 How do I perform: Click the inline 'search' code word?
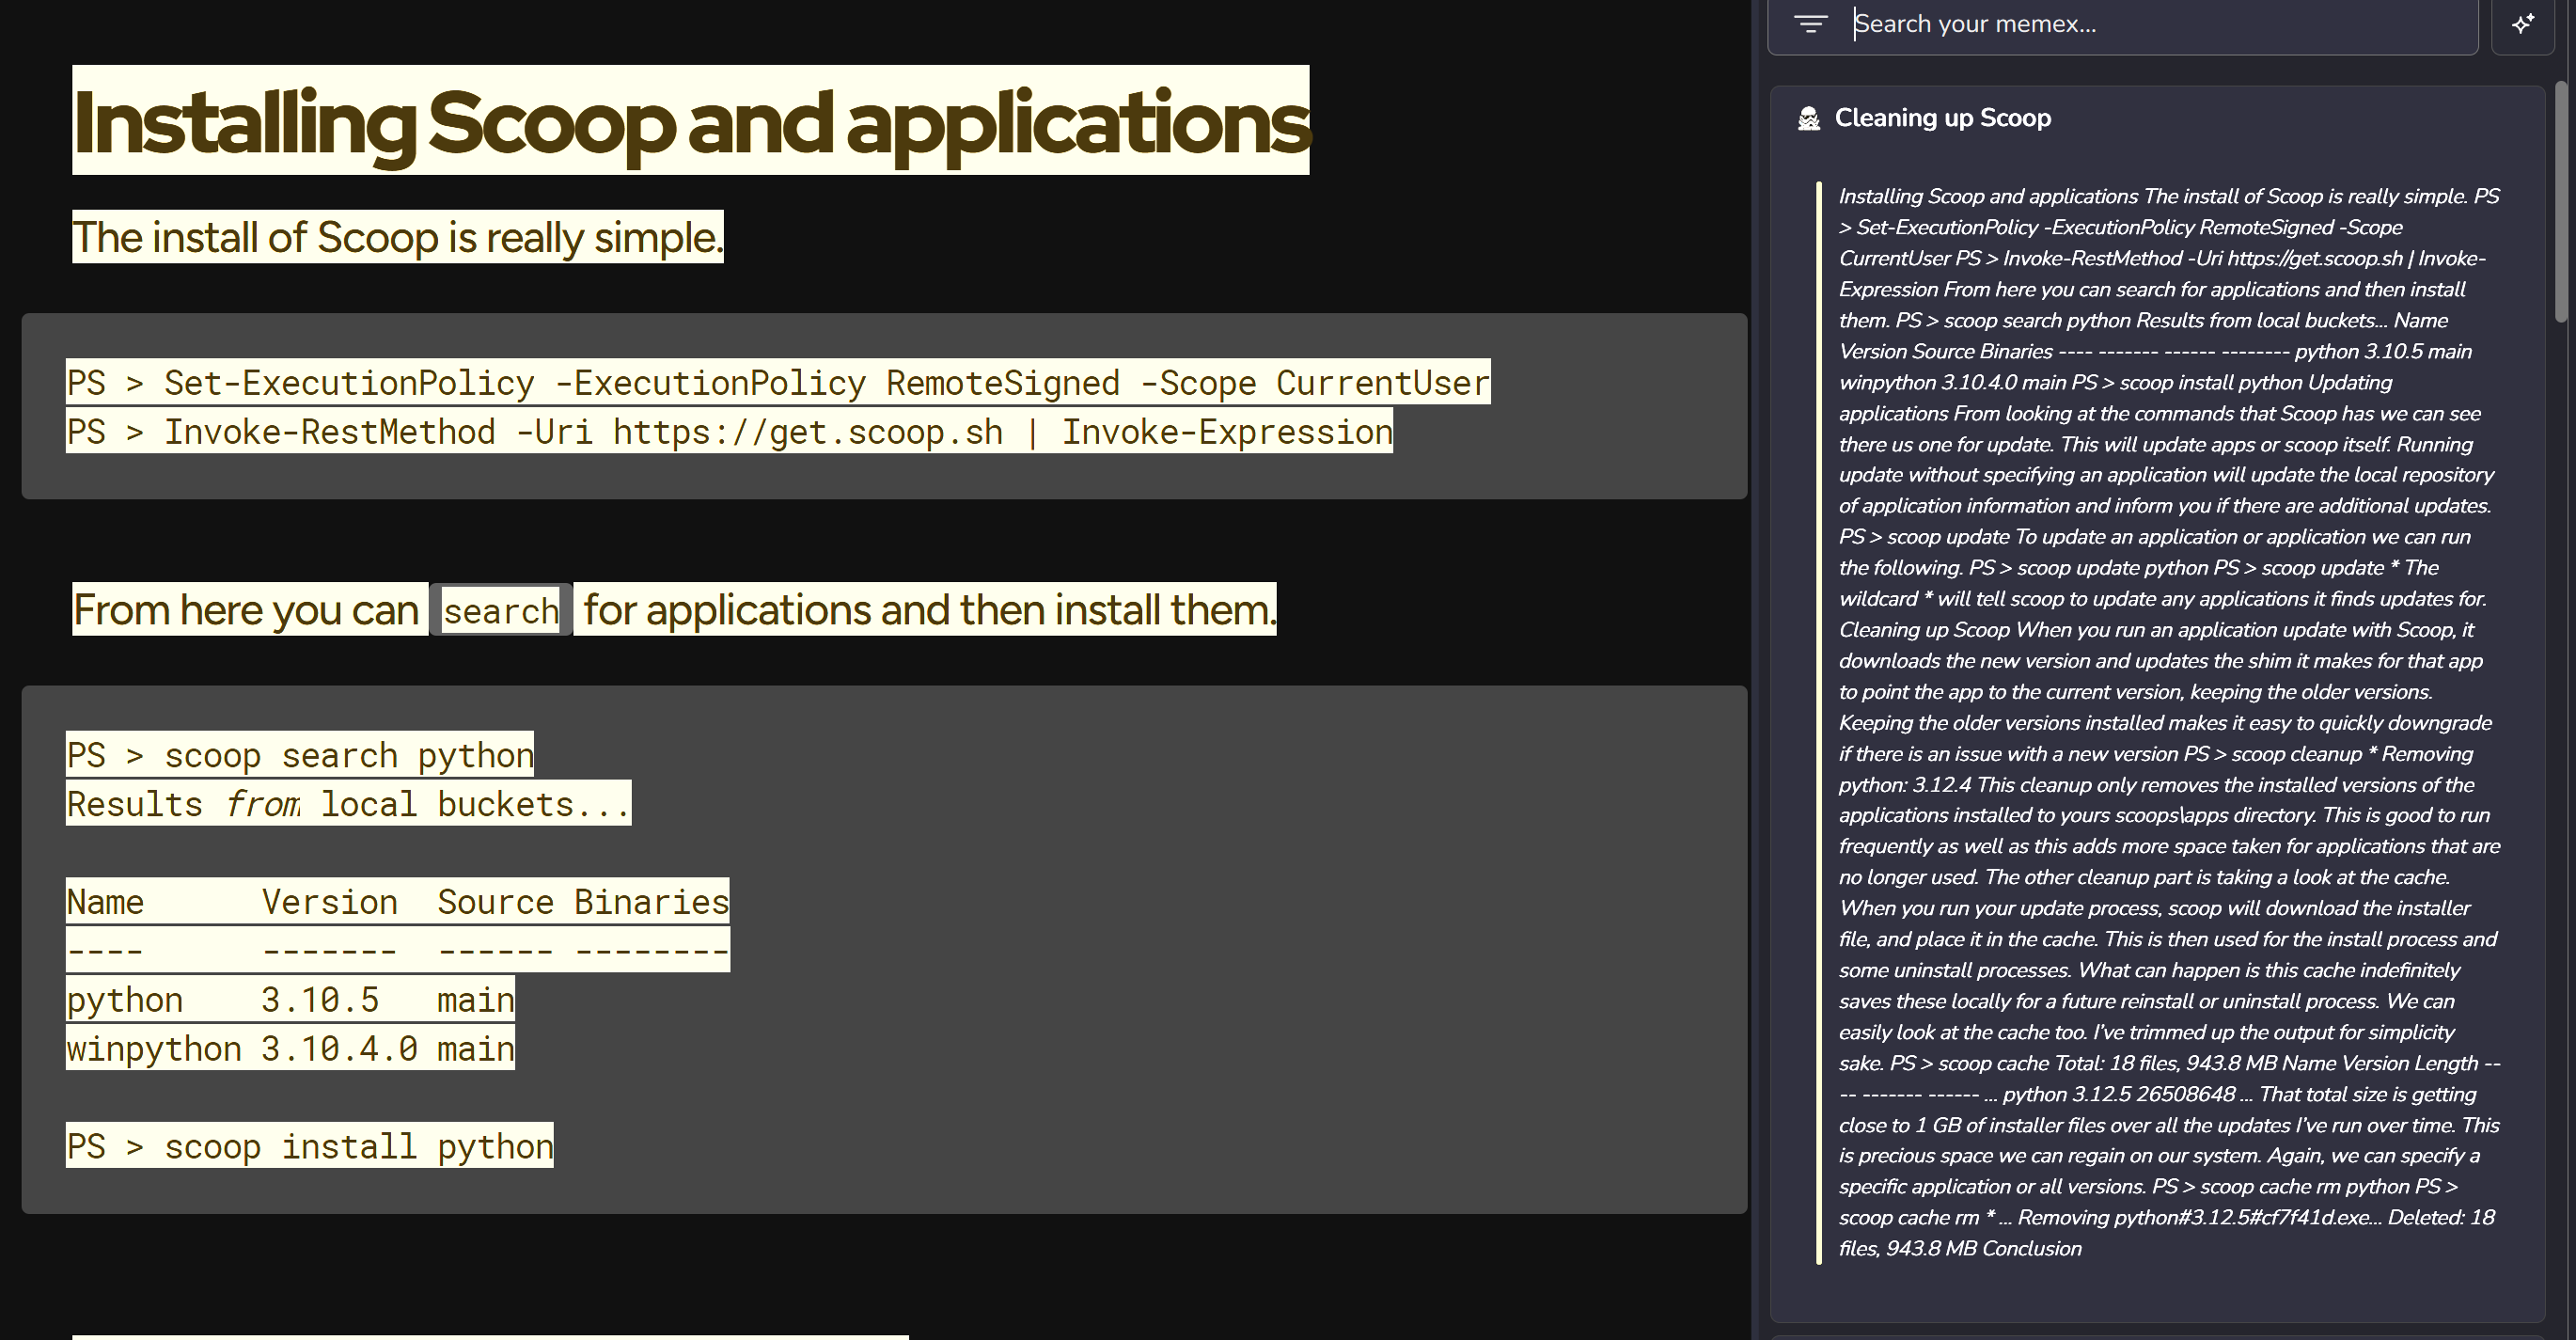(501, 610)
